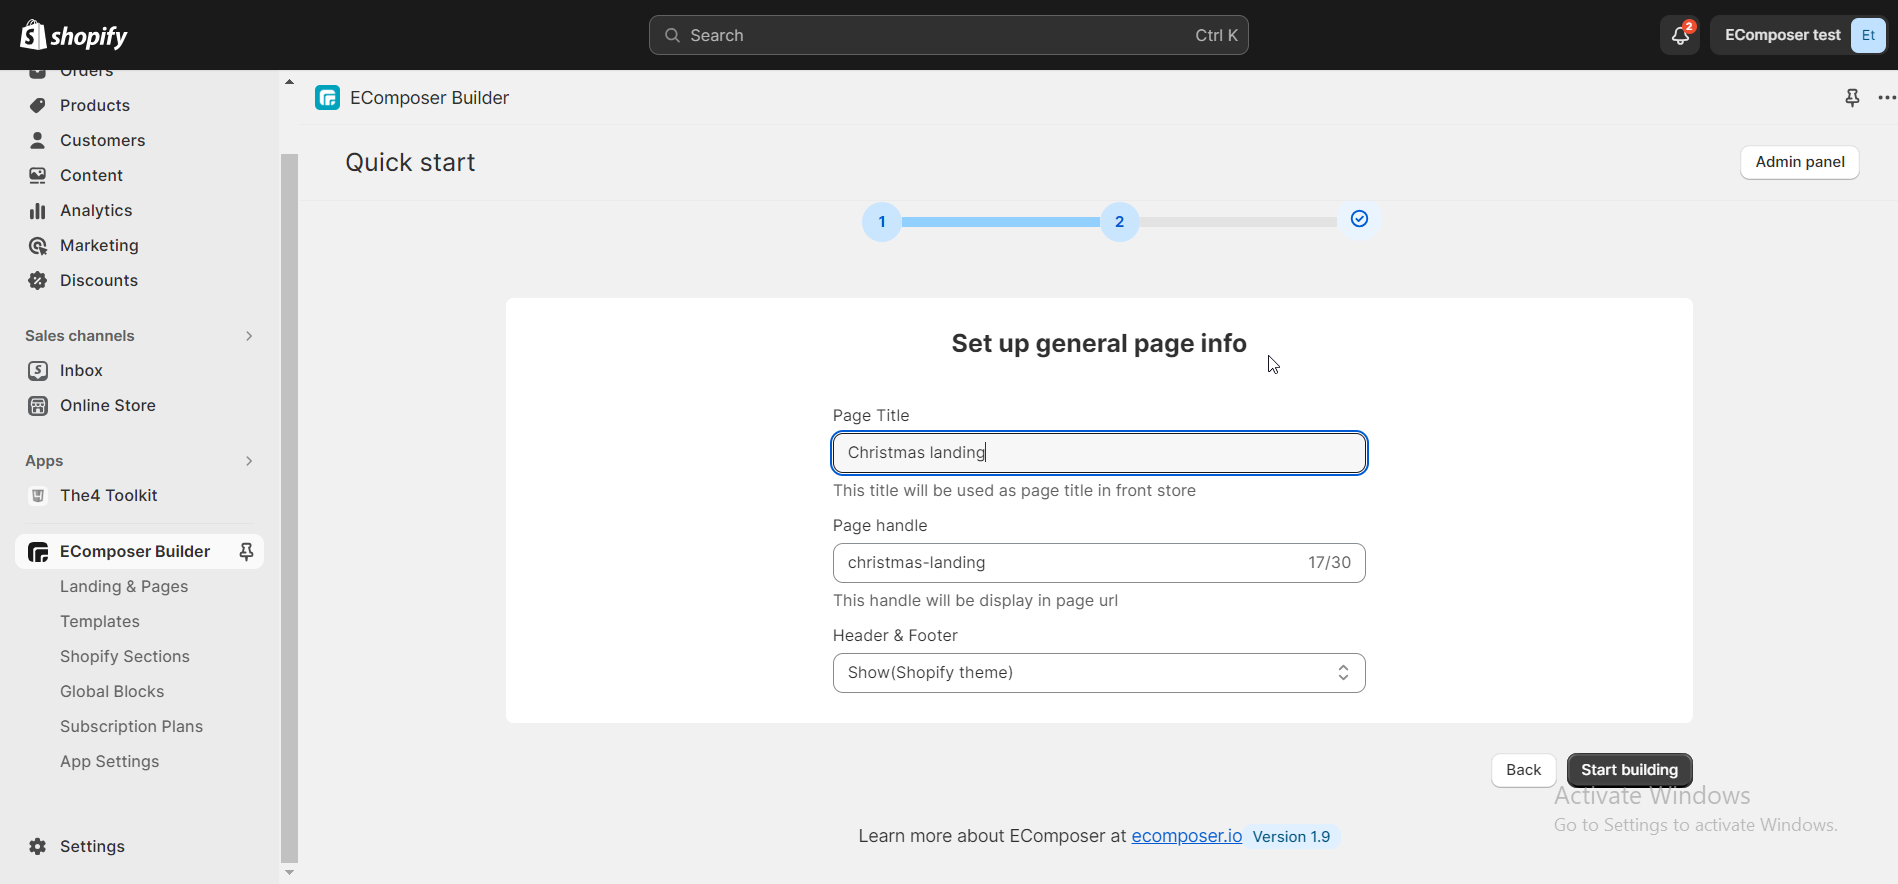Image resolution: width=1898 pixels, height=884 pixels.
Task: Open App Settings
Action: (x=110, y=761)
